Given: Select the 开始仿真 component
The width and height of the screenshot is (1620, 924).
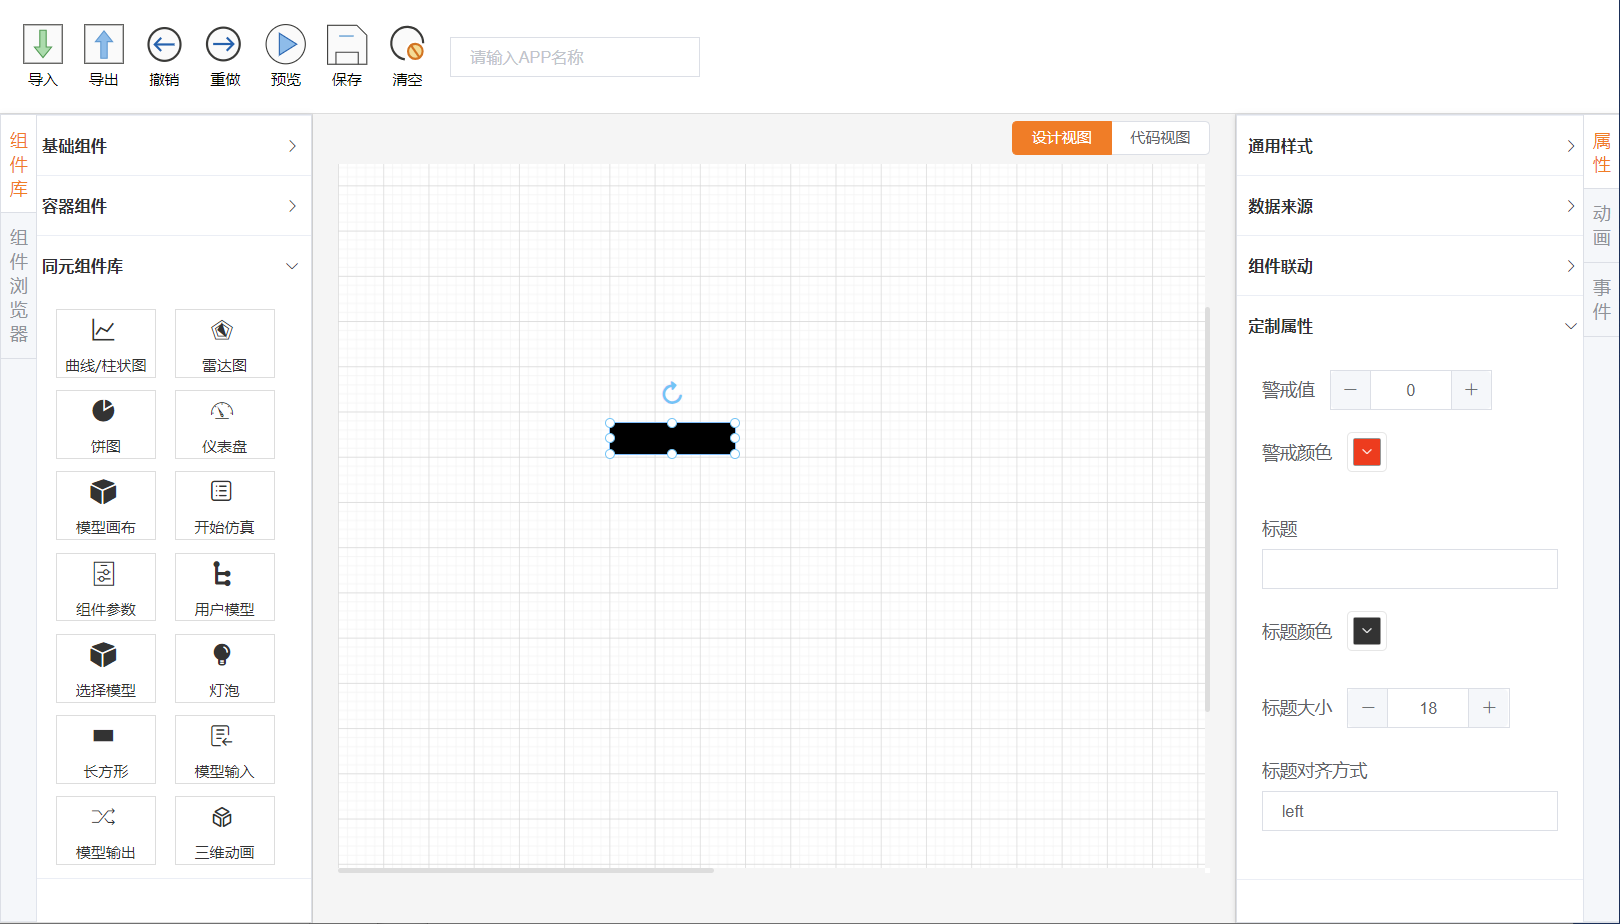Looking at the screenshot, I should 225,505.
